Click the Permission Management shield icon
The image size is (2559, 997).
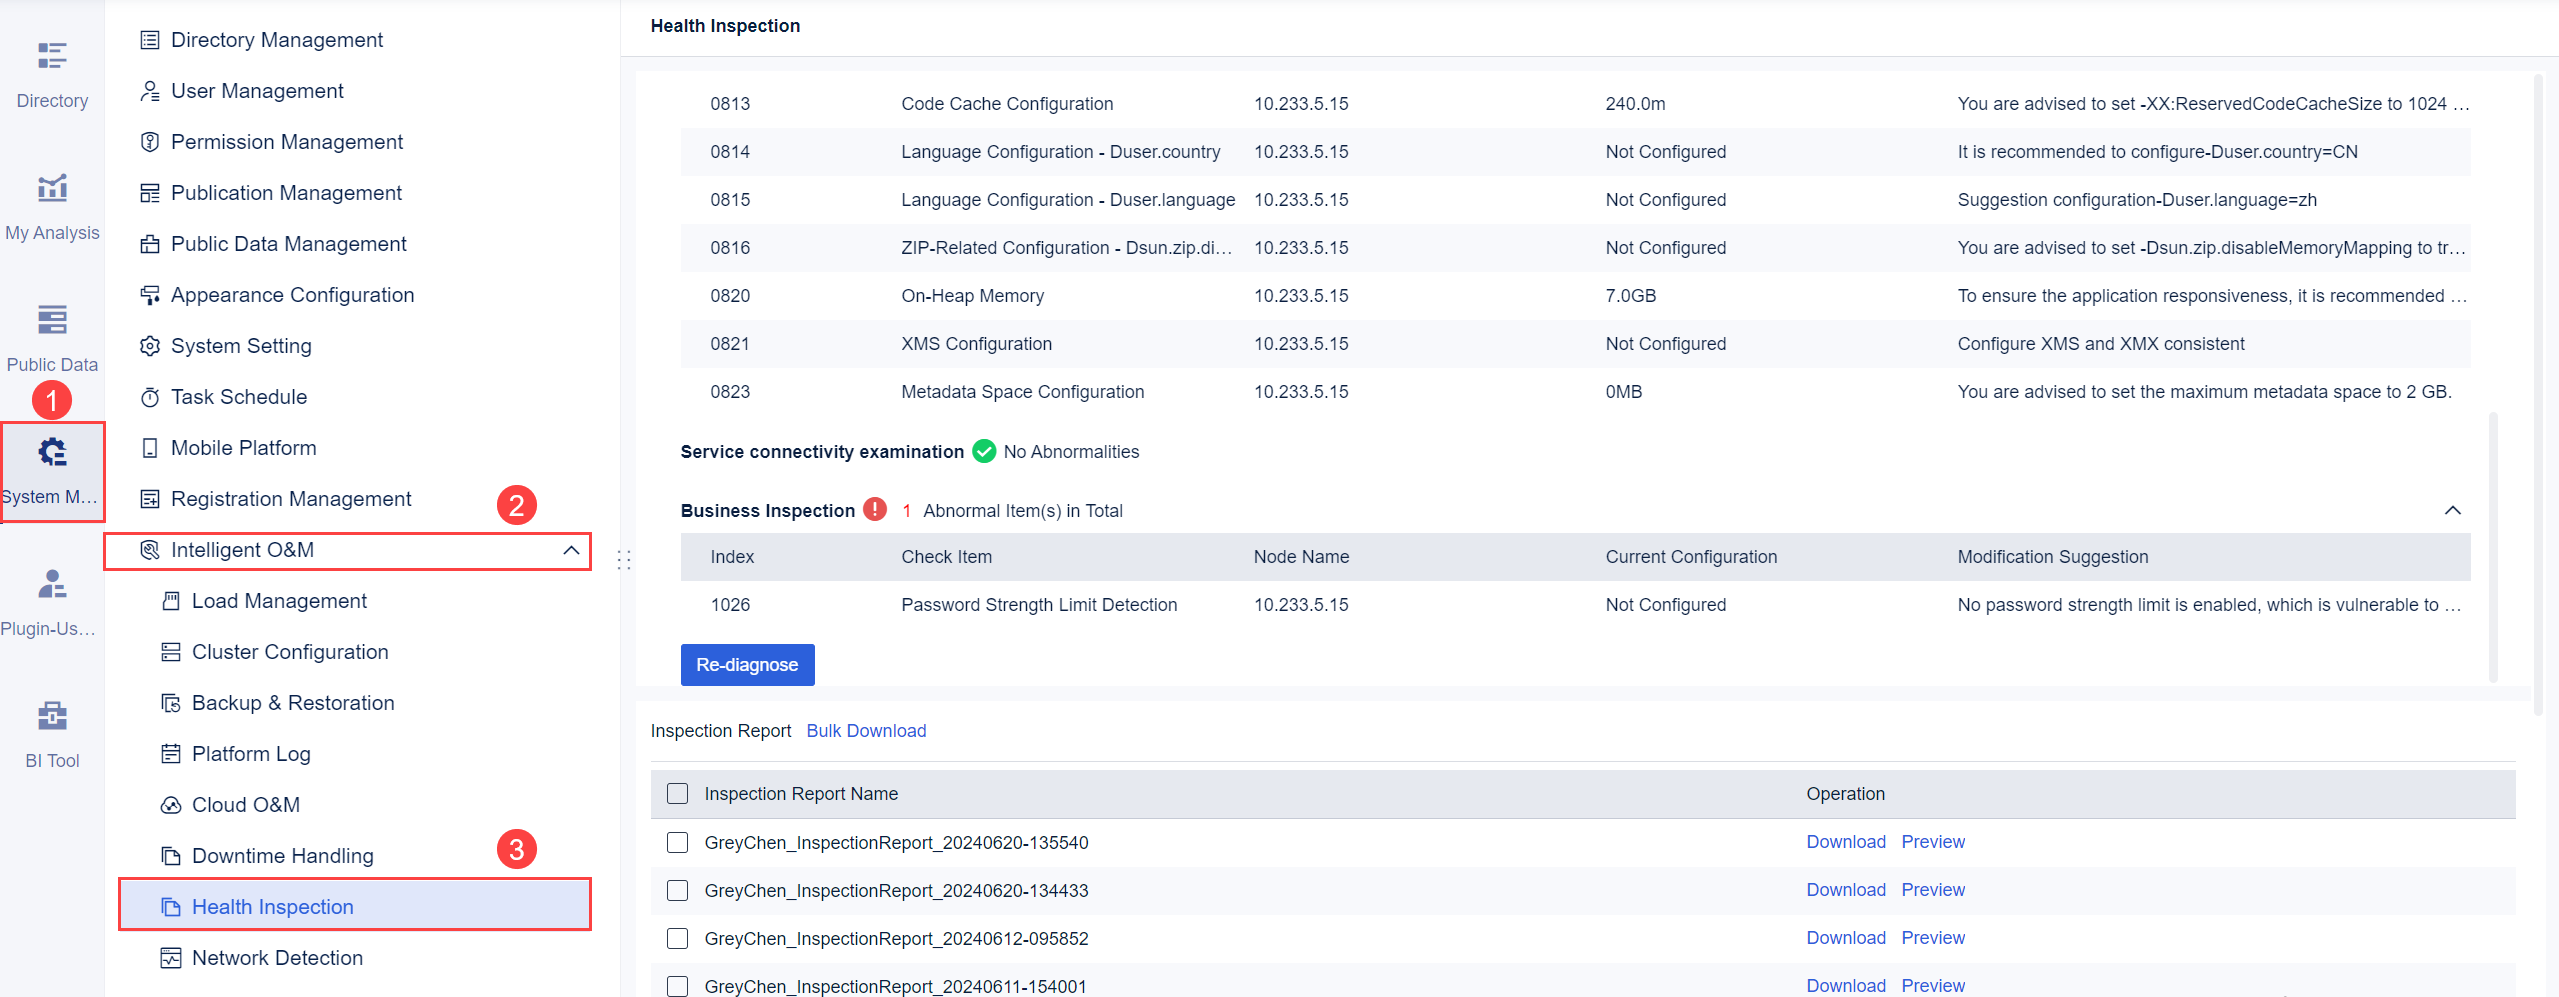[x=150, y=142]
